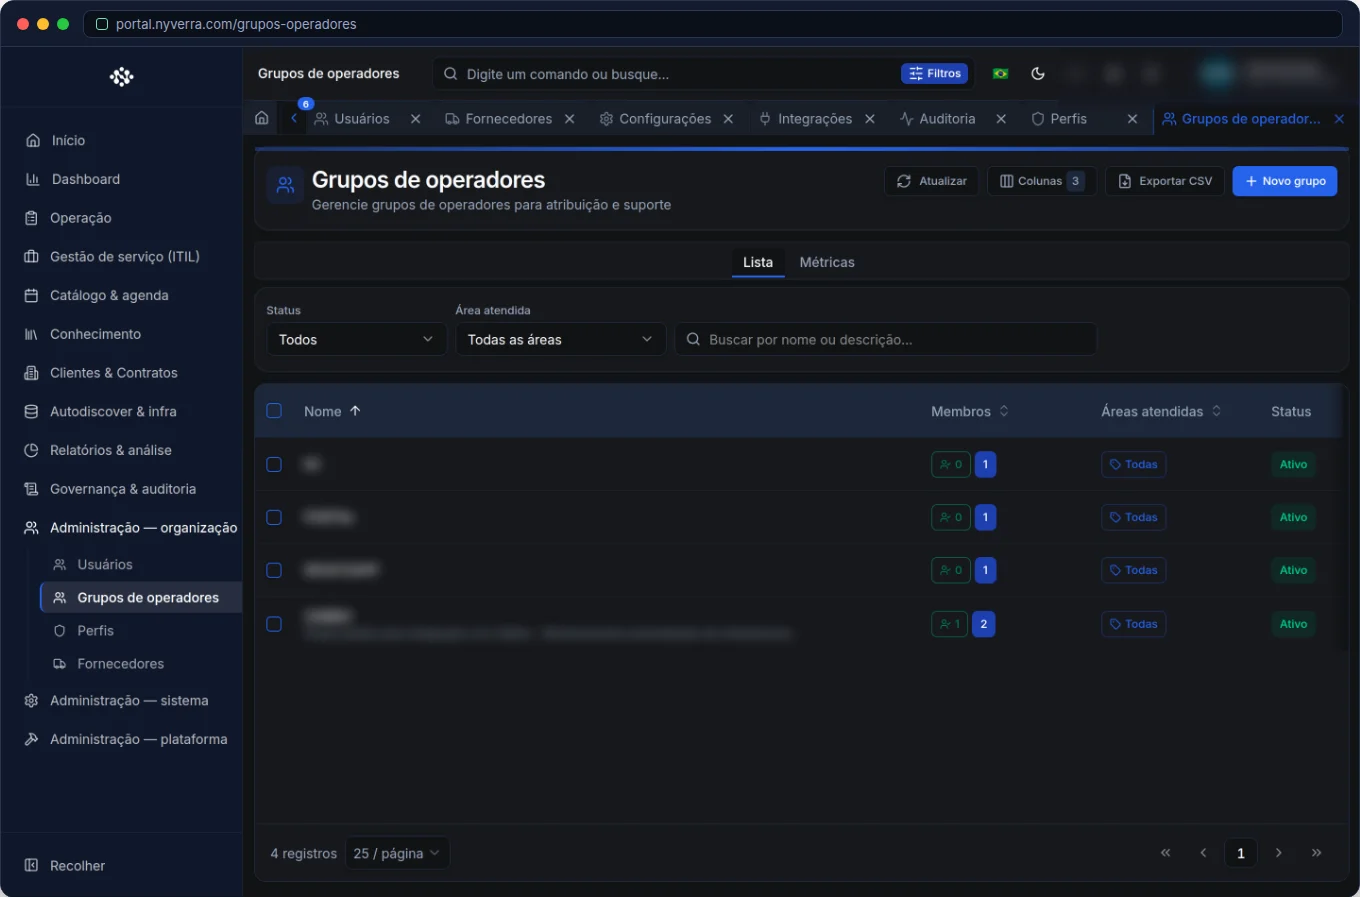Screen dimensions: 1360x898
Task: Check the fourth group row checkbox
Action: 274,624
